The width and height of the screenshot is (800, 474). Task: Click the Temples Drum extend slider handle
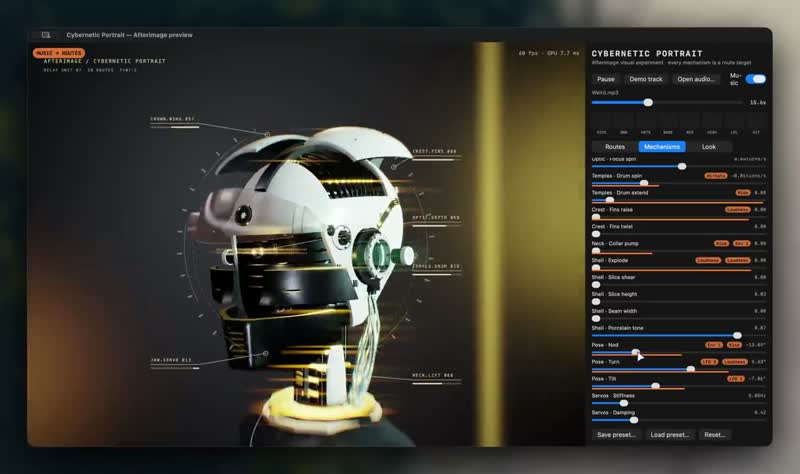tap(609, 200)
